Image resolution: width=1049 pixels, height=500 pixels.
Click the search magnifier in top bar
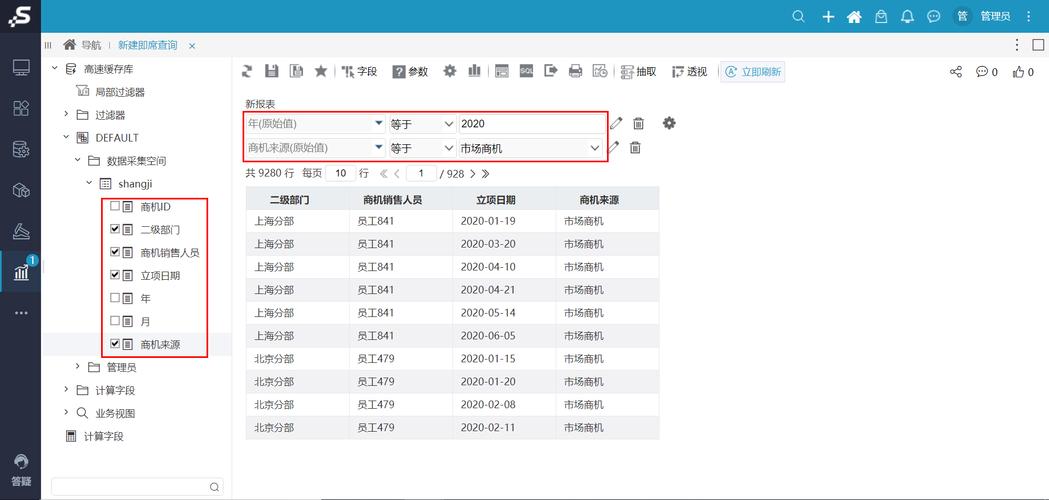[x=798, y=17]
